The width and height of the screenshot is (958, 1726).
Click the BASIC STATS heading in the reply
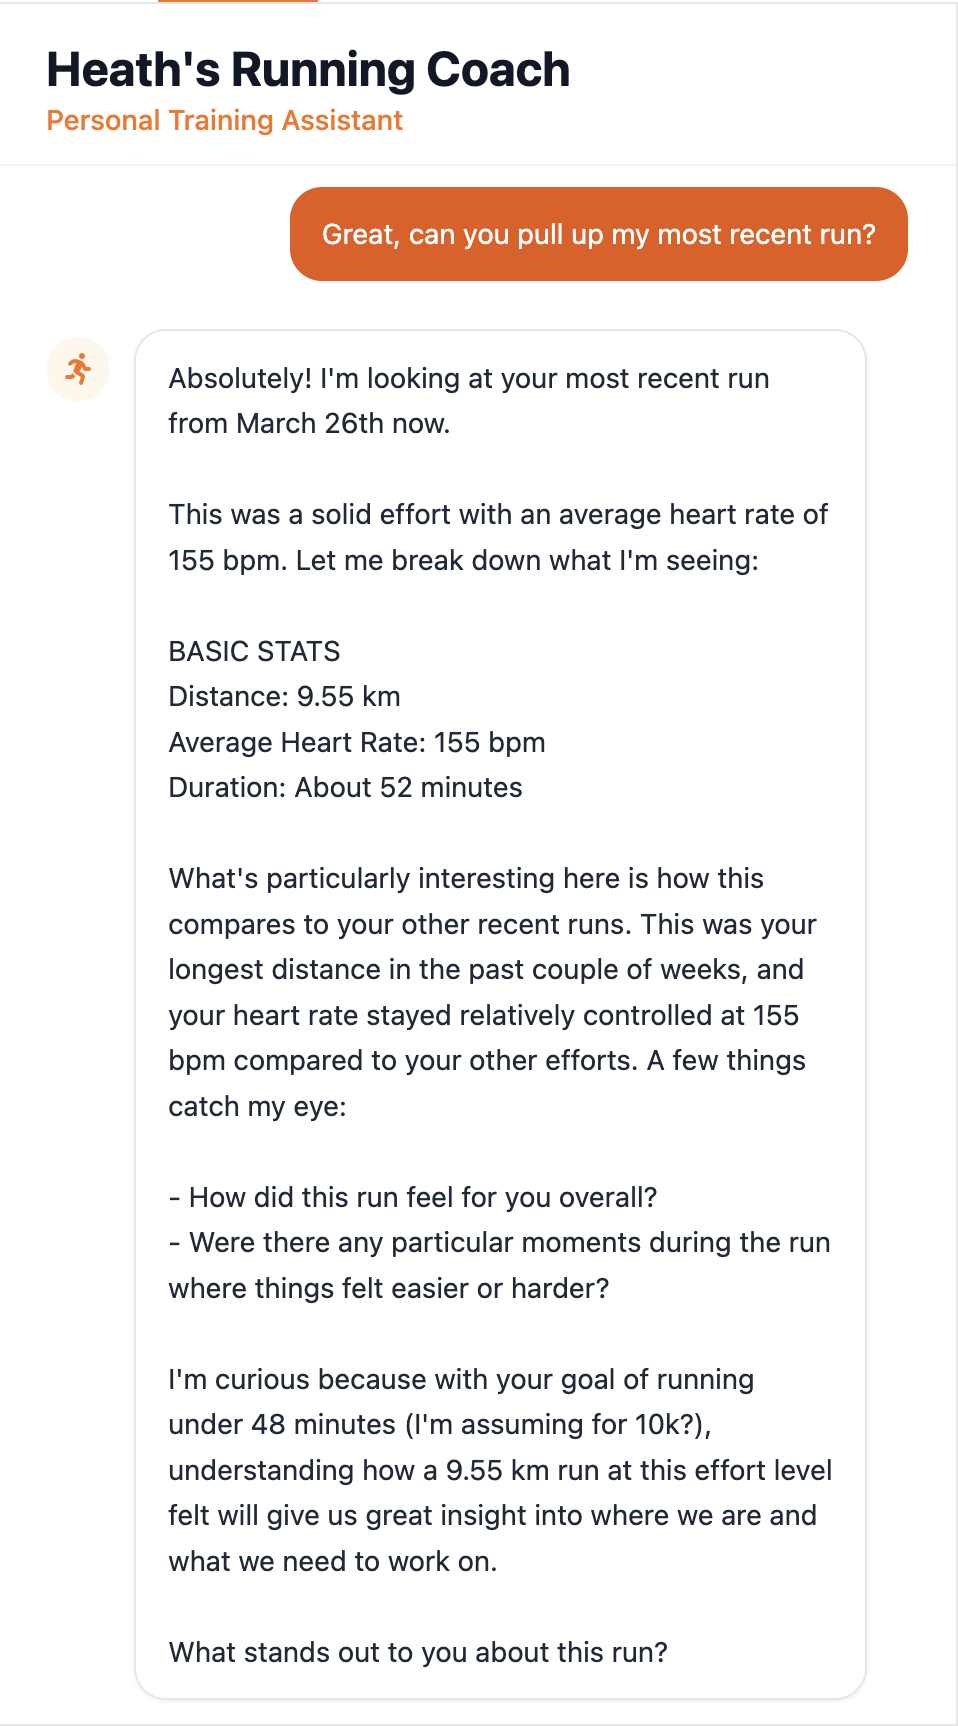coord(255,651)
